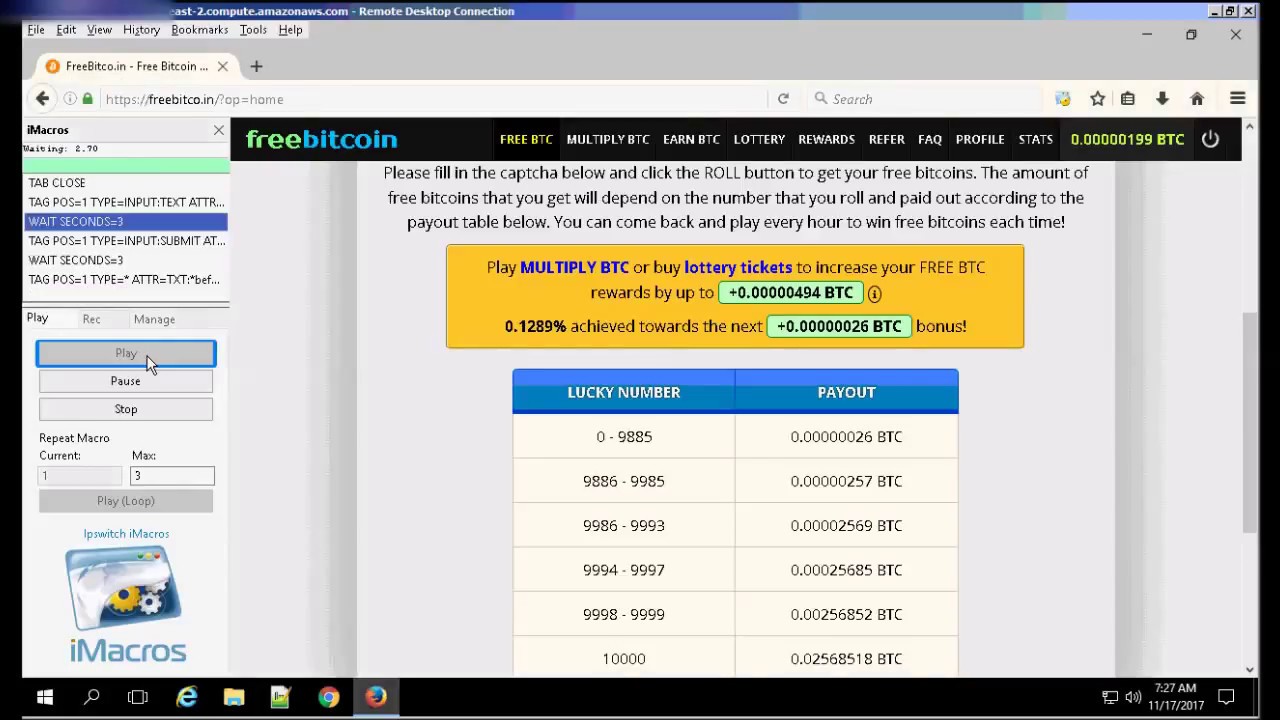Close the FreeBitco.in browser tab

(x=222, y=66)
